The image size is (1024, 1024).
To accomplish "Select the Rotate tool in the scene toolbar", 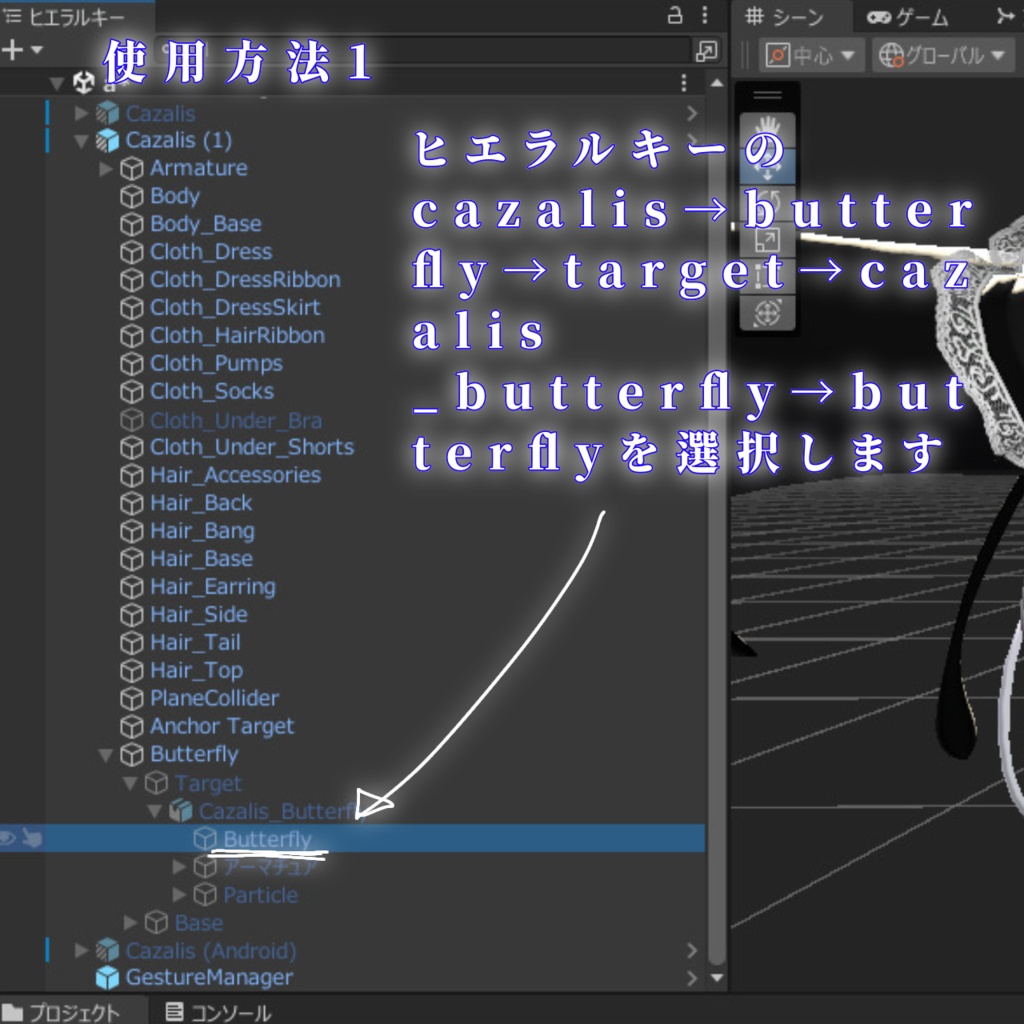I will pyautogui.click(x=766, y=202).
